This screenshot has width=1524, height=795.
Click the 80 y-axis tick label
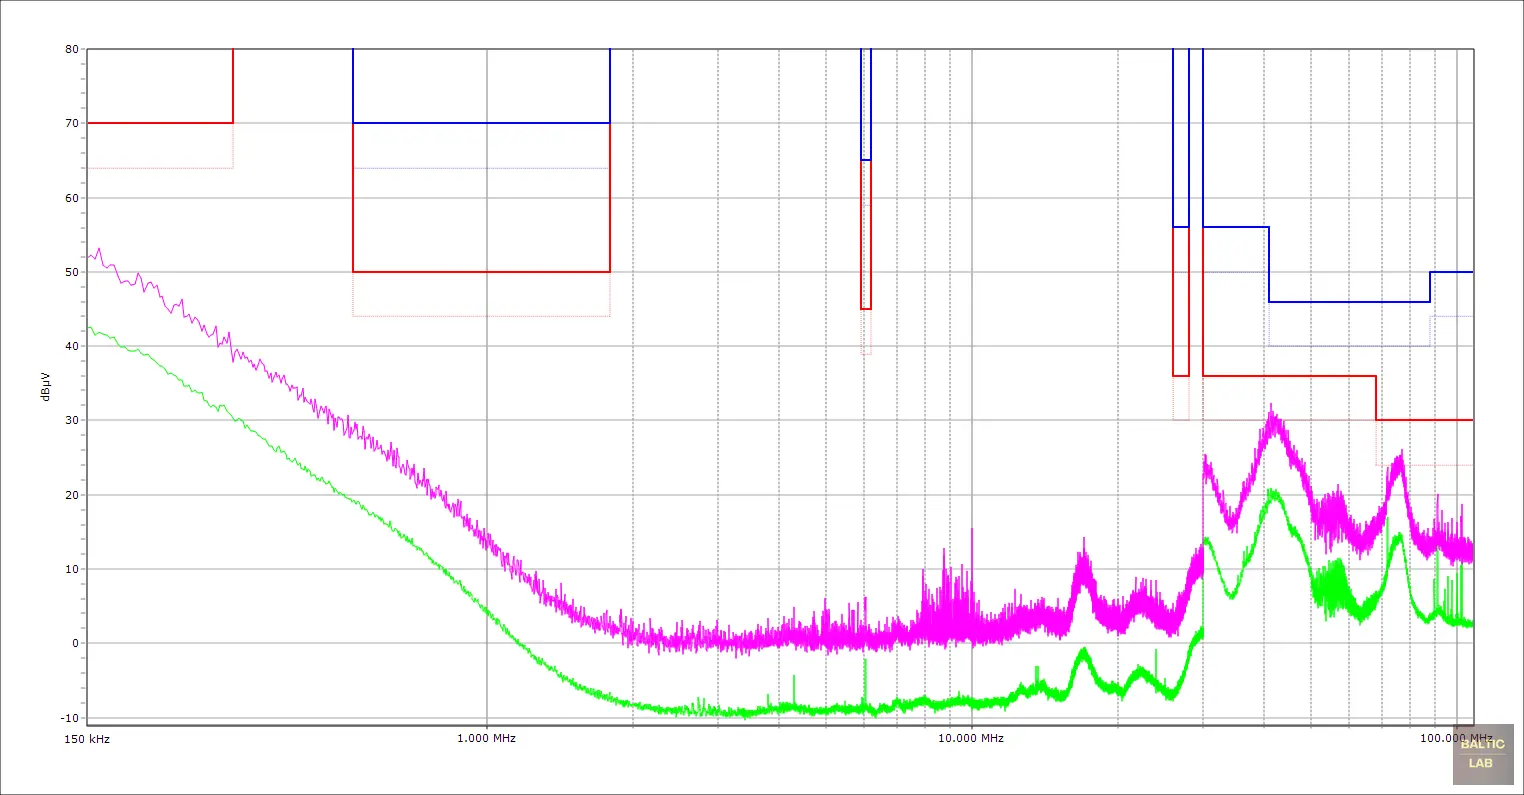72,49
